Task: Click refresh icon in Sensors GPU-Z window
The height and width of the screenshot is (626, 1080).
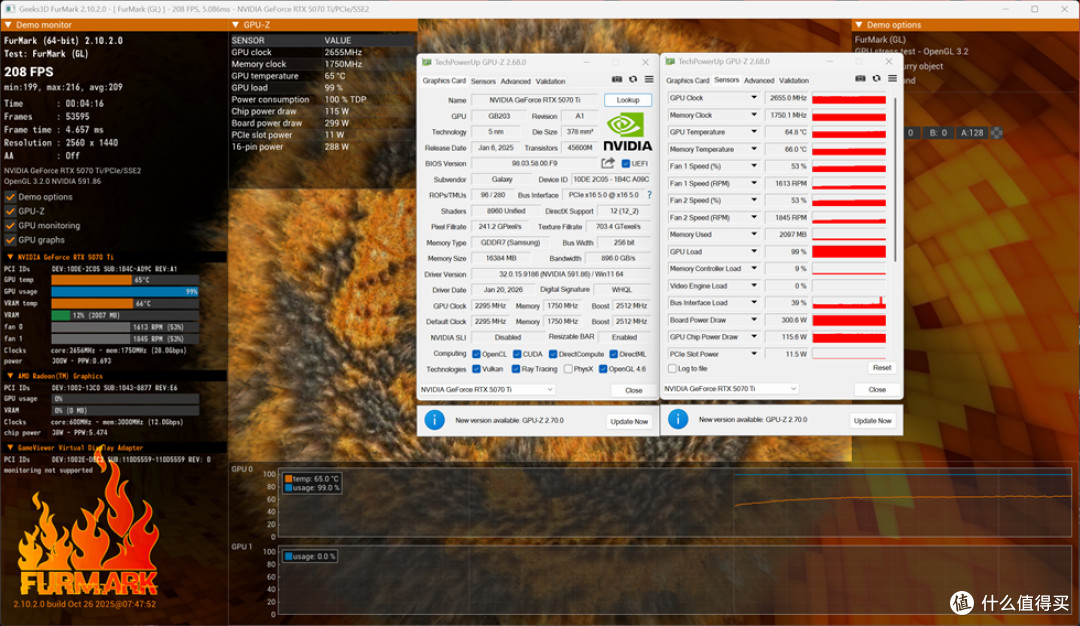Action: (x=876, y=79)
